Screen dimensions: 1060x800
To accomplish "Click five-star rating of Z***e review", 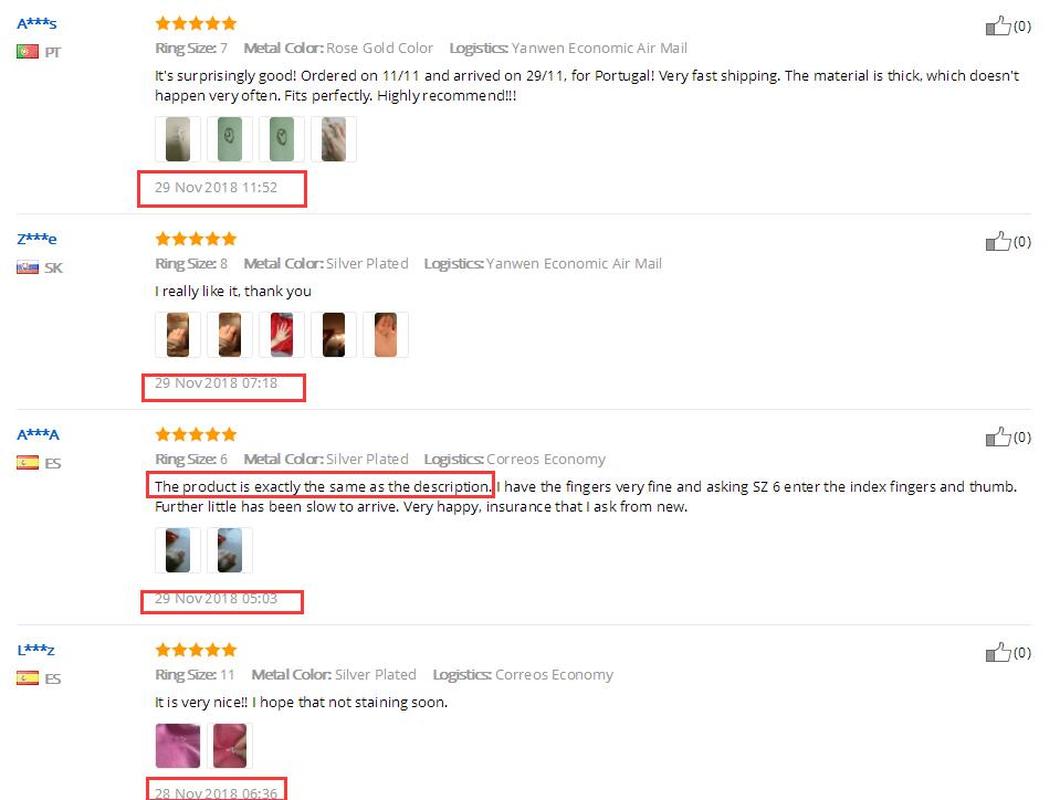I will (x=196, y=239).
